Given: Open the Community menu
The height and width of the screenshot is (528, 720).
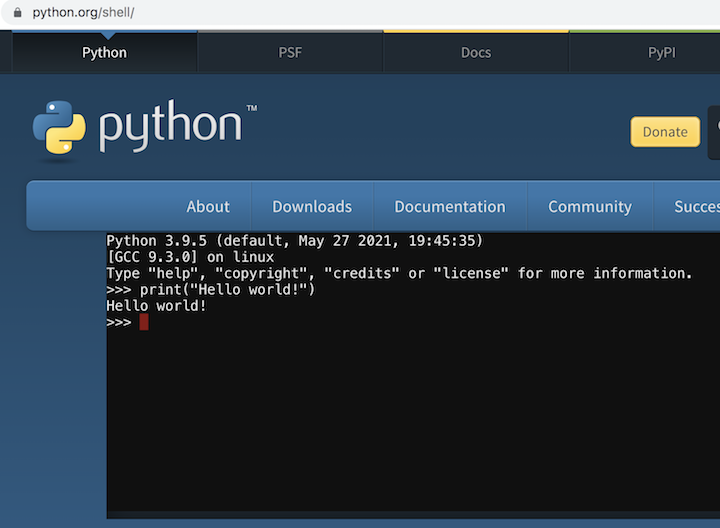Looking at the screenshot, I should (590, 207).
